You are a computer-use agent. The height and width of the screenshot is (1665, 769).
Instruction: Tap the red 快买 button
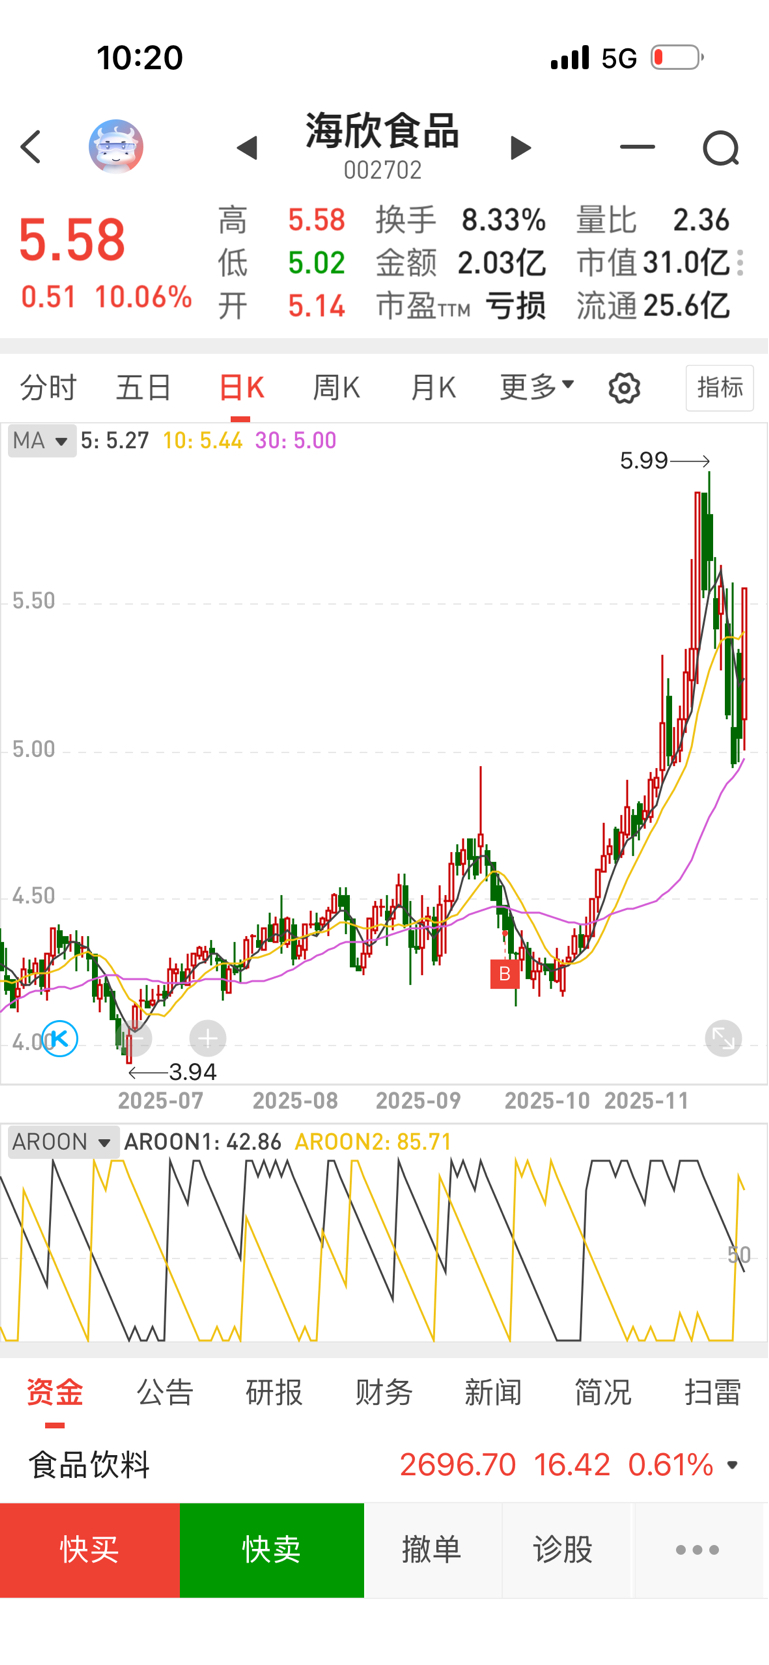coord(90,1550)
